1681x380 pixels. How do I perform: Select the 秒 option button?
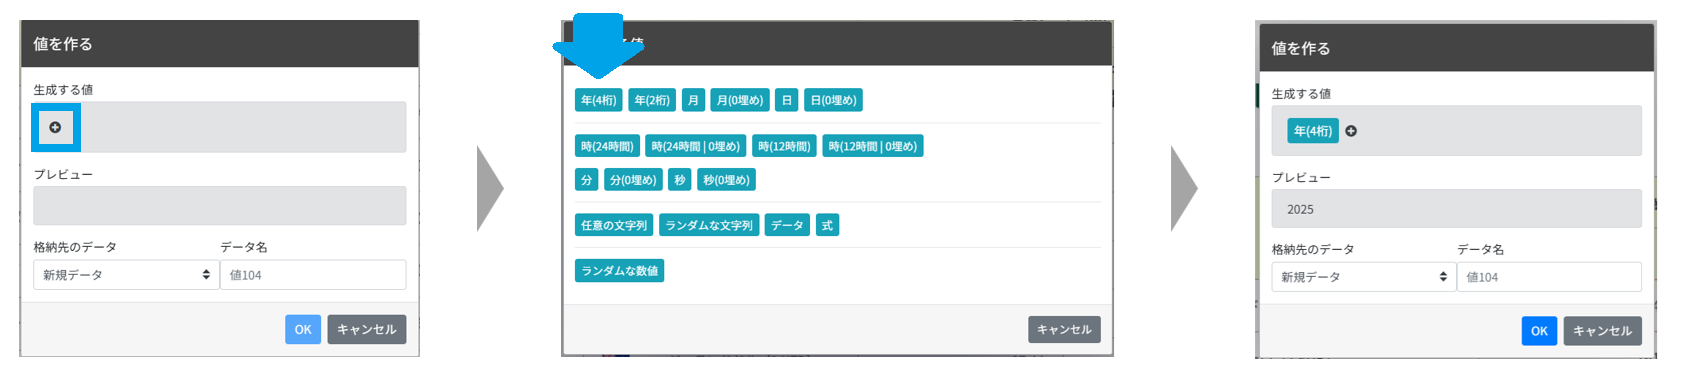pos(680,180)
